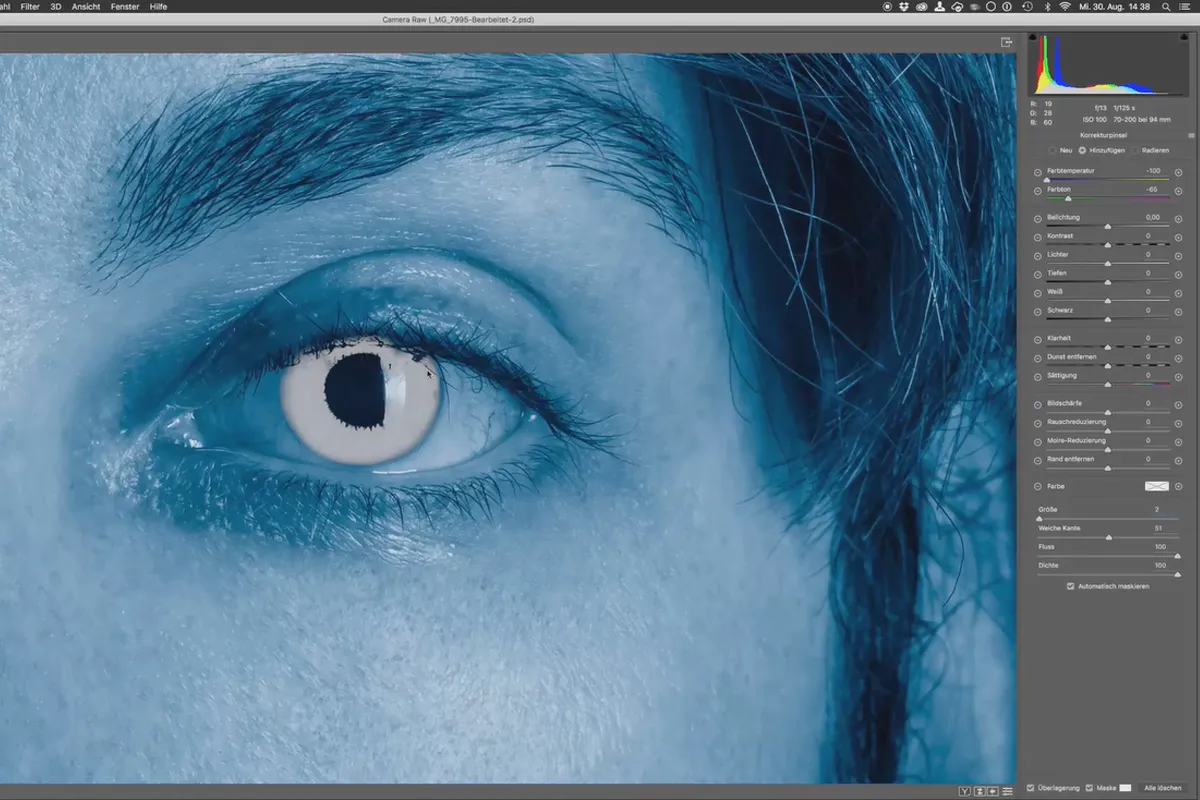Open the Farbe color swatch

click(1156, 487)
